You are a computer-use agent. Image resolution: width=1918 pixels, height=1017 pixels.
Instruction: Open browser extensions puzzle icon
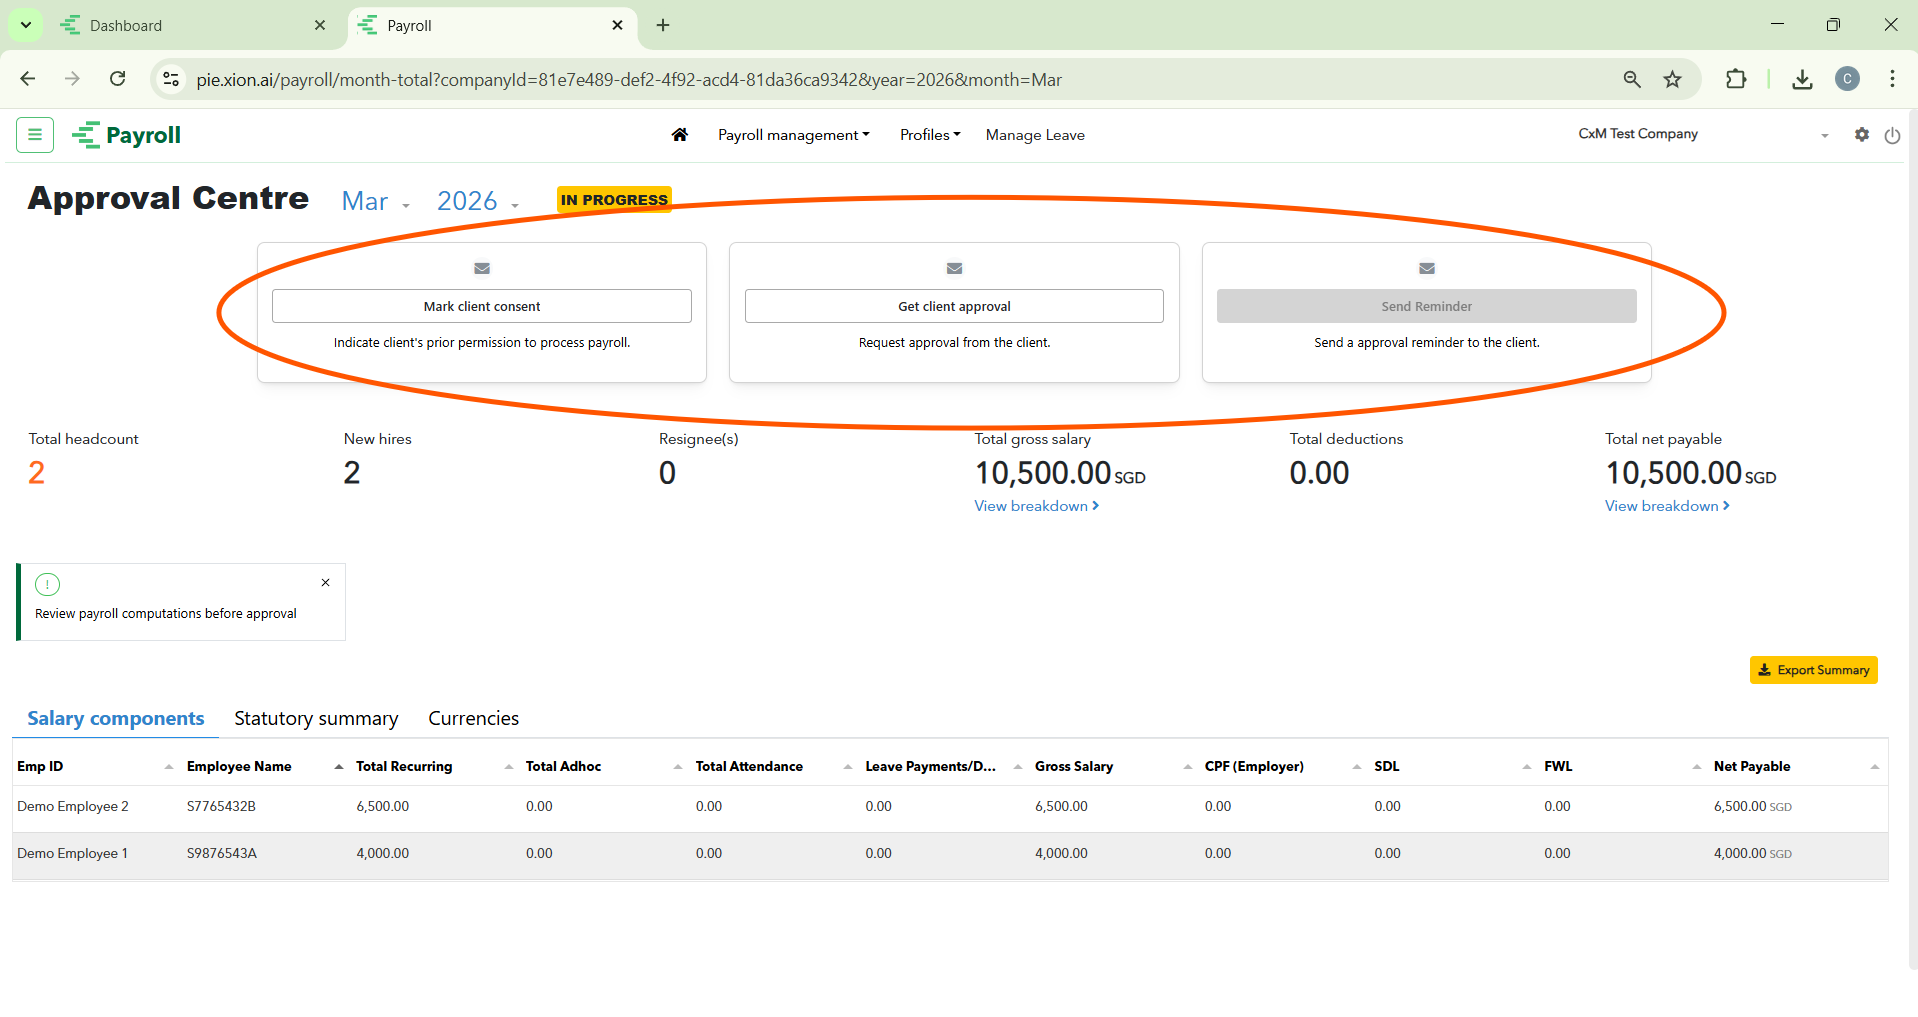pyautogui.click(x=1736, y=80)
